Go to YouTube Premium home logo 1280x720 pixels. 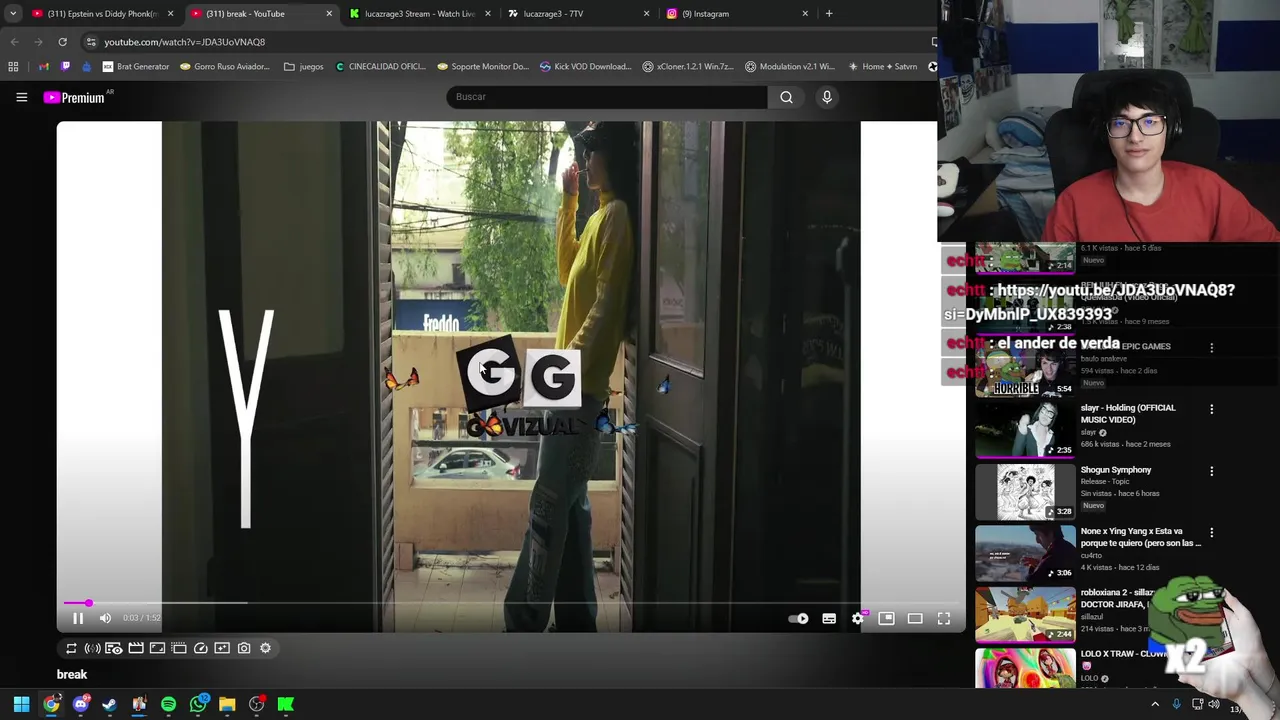(x=74, y=97)
